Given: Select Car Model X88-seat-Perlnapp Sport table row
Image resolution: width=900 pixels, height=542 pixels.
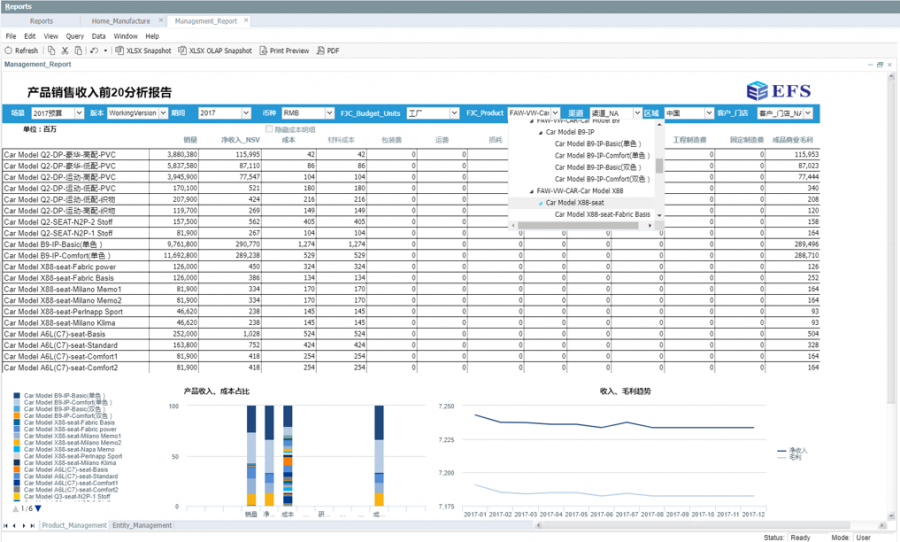Looking at the screenshot, I should [x=411, y=311].
